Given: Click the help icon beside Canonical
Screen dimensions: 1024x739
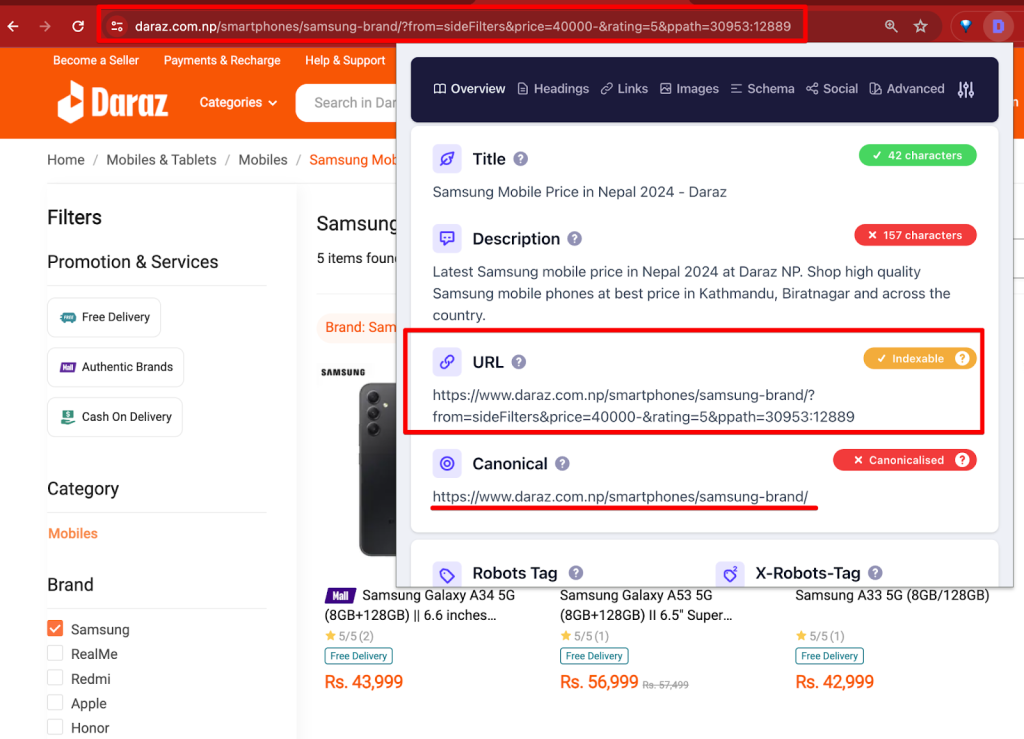Looking at the screenshot, I should point(562,464).
